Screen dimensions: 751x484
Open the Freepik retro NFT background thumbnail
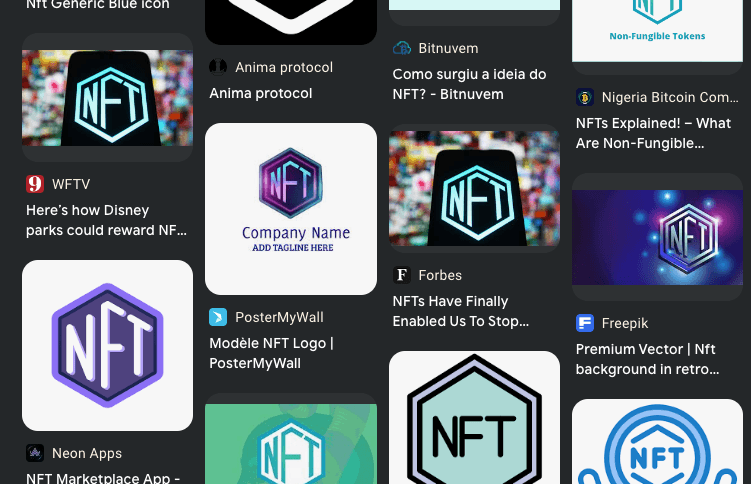click(x=657, y=237)
